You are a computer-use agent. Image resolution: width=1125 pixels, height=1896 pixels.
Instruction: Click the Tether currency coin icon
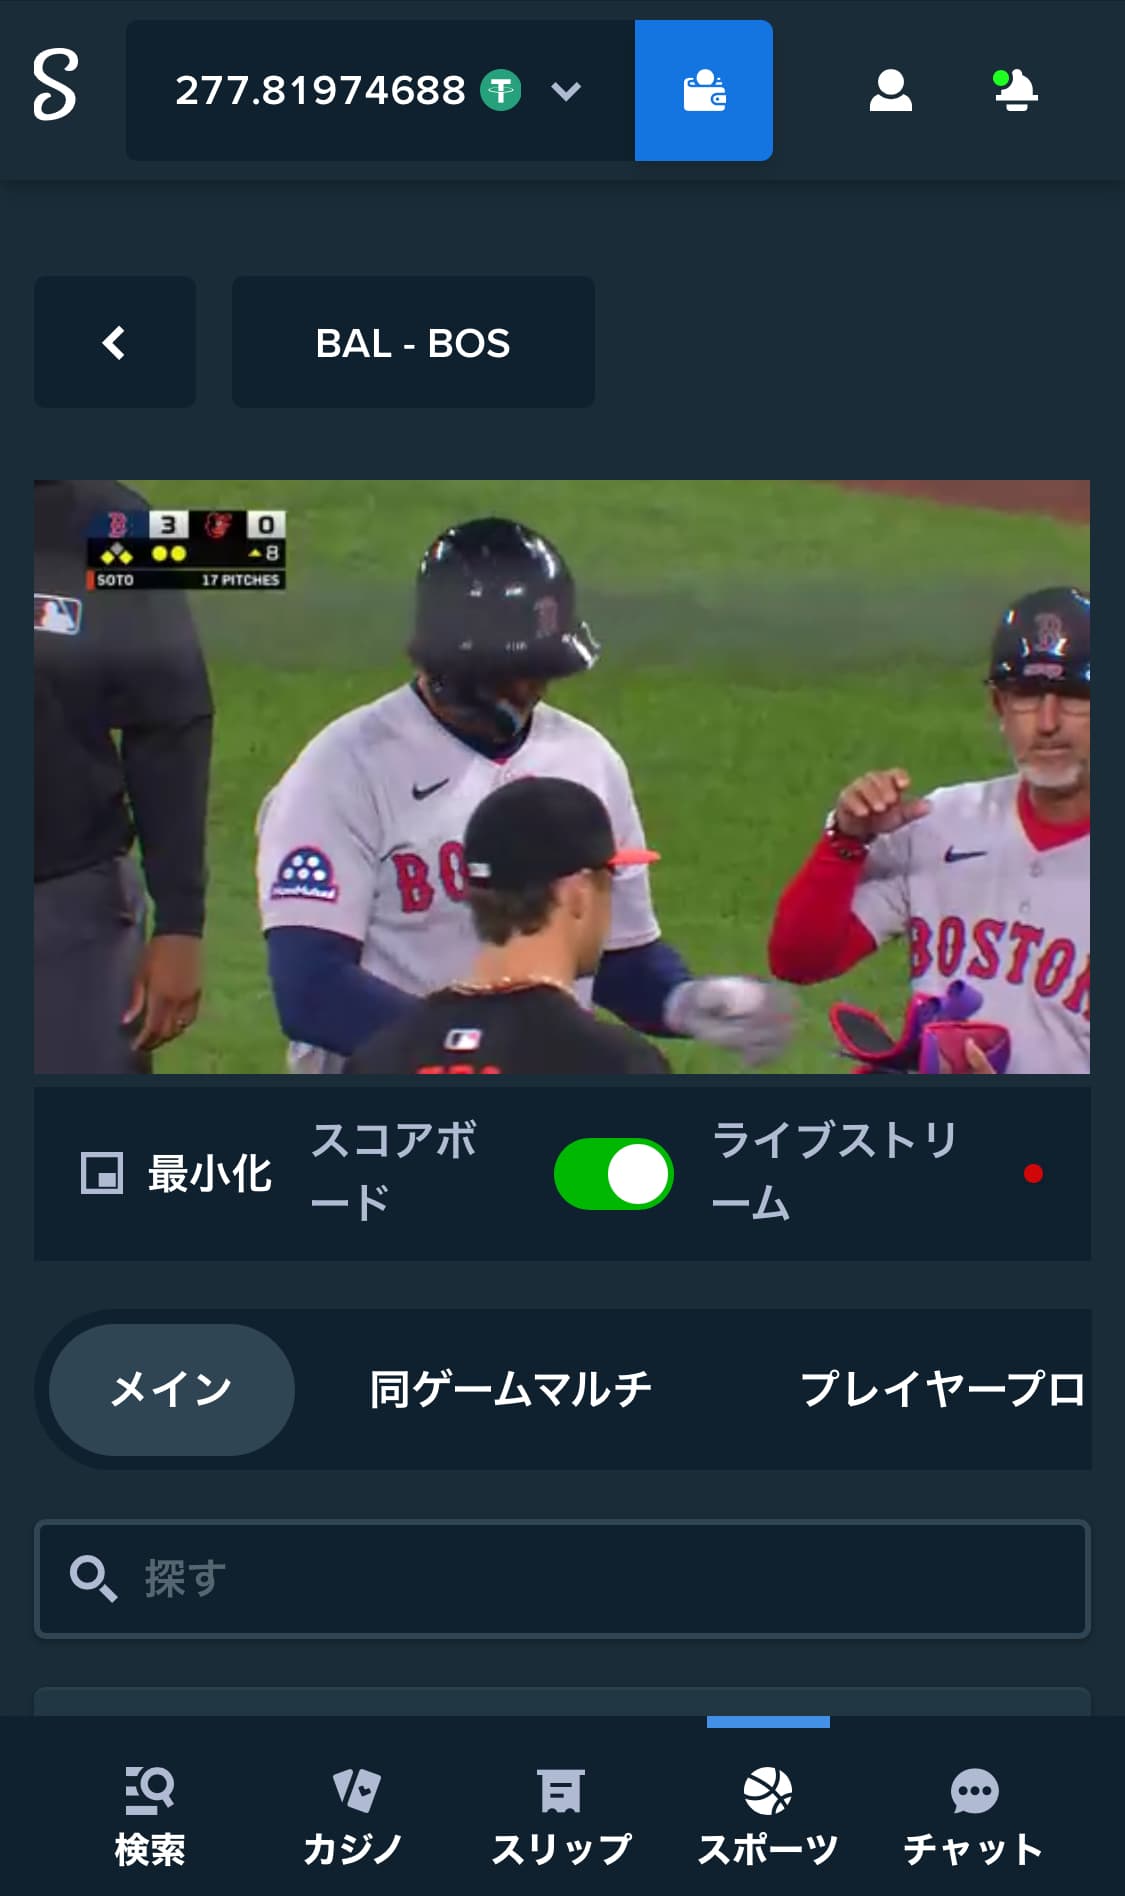tap(501, 91)
